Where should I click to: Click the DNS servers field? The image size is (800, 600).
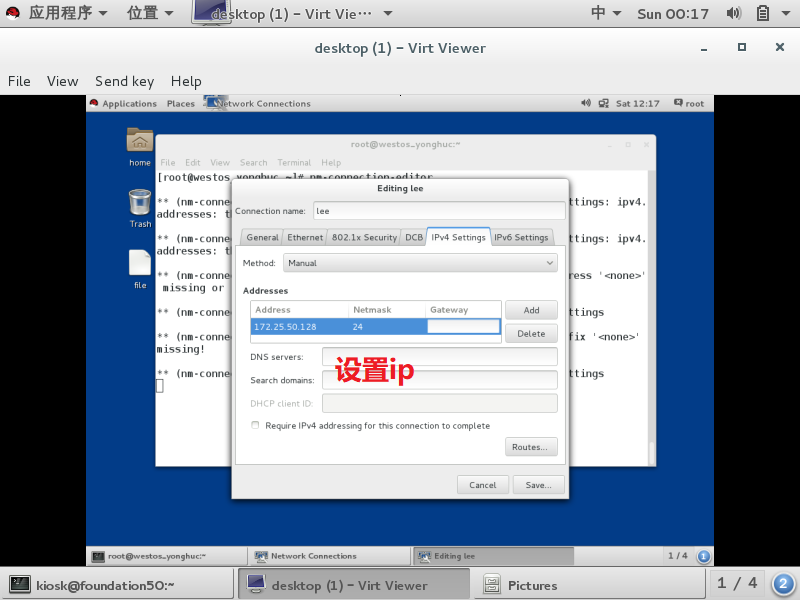pyautogui.click(x=440, y=357)
